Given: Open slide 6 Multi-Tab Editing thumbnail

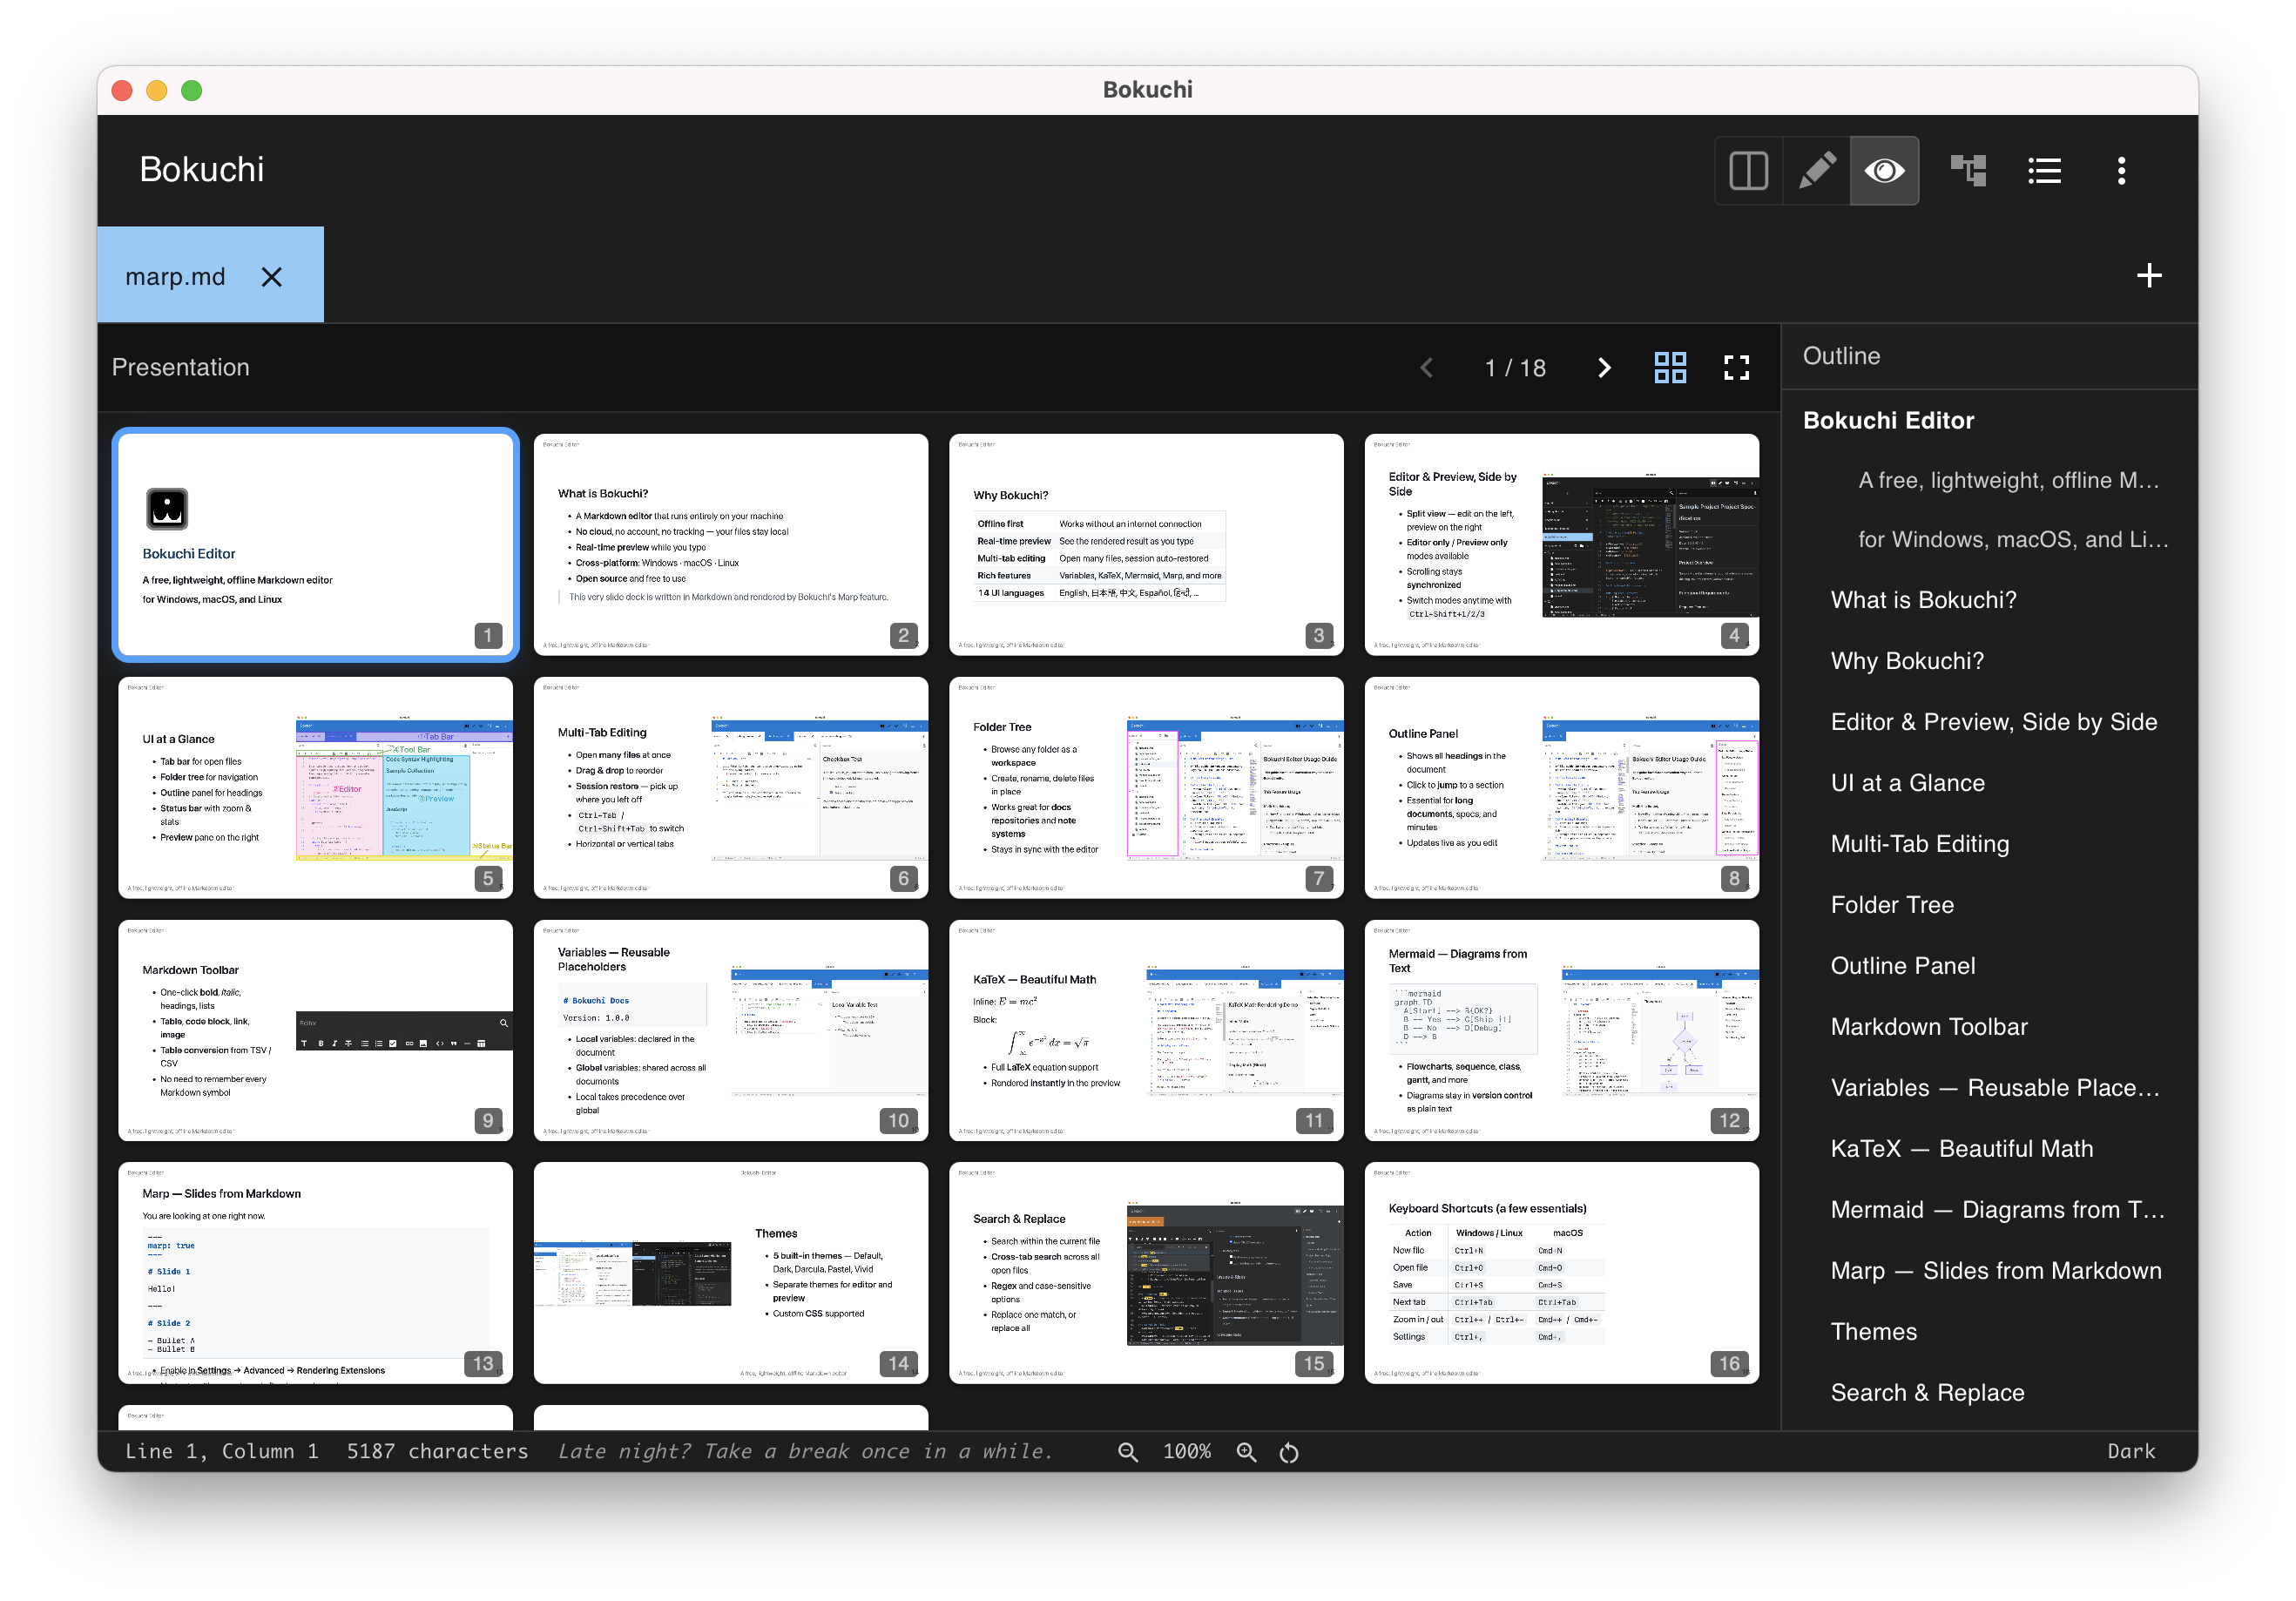Looking at the screenshot, I should point(731,788).
